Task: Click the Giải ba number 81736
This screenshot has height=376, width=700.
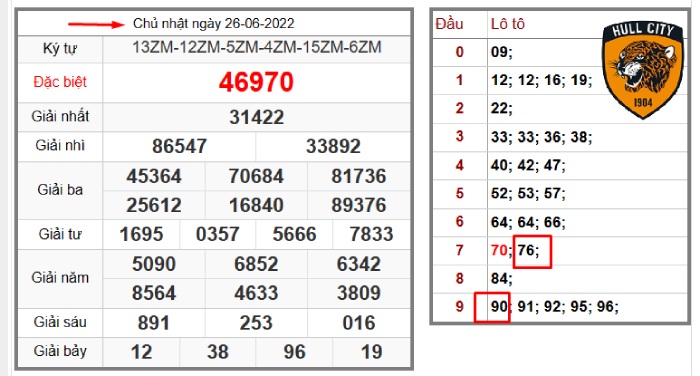Action: (x=358, y=176)
